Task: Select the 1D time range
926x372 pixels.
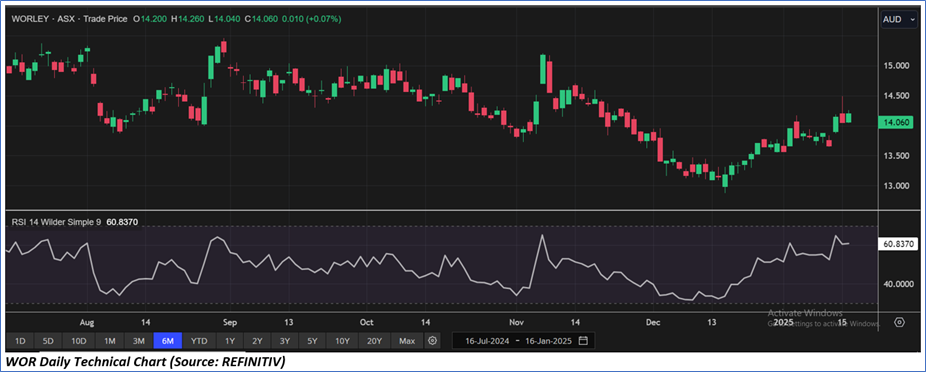Action: pyautogui.click(x=20, y=341)
